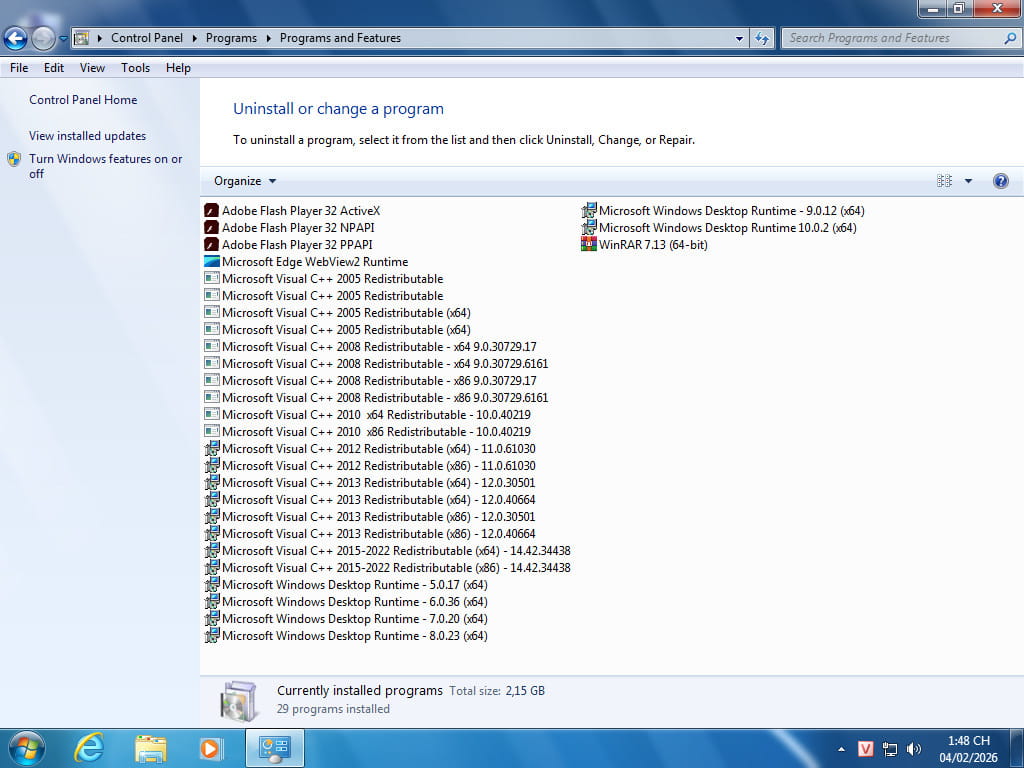The image size is (1024, 768).
Task: Click the Adobe Flash Player 32 ActiveX icon
Action: [212, 210]
